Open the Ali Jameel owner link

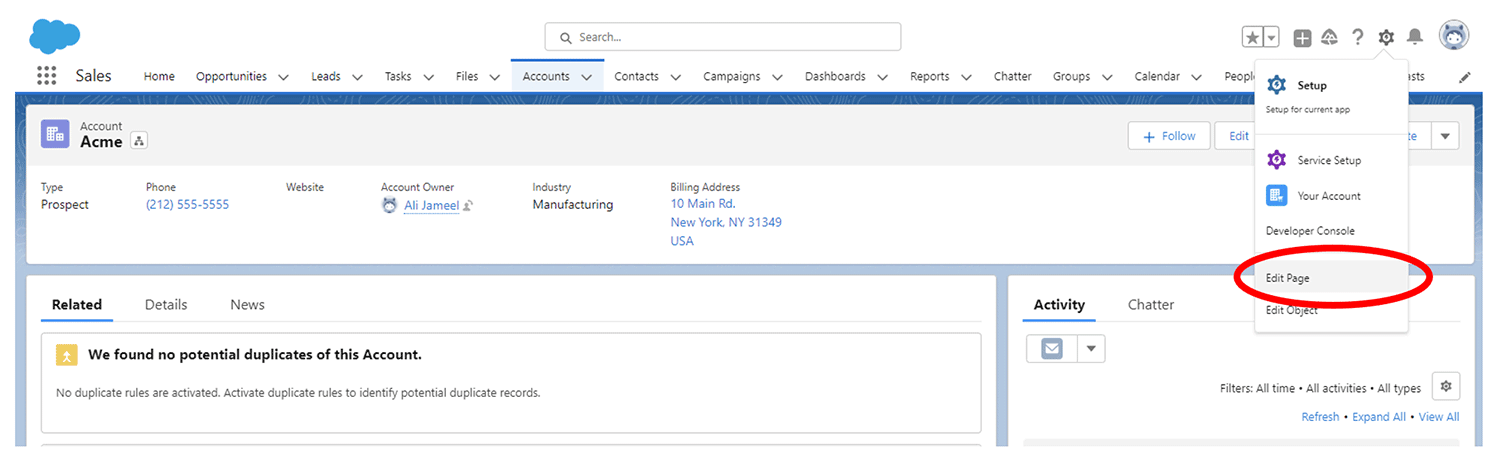[431, 205]
